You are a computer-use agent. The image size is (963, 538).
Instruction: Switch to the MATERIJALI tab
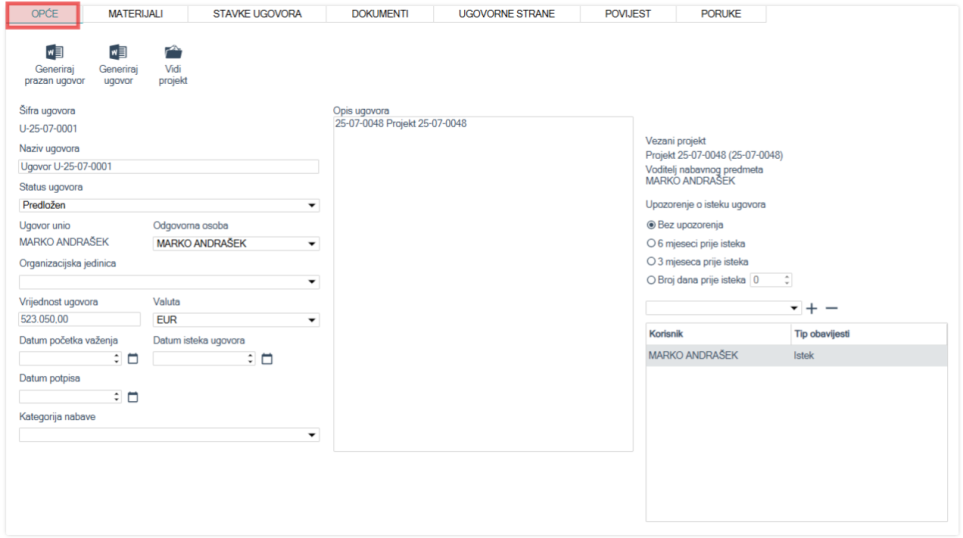point(135,14)
